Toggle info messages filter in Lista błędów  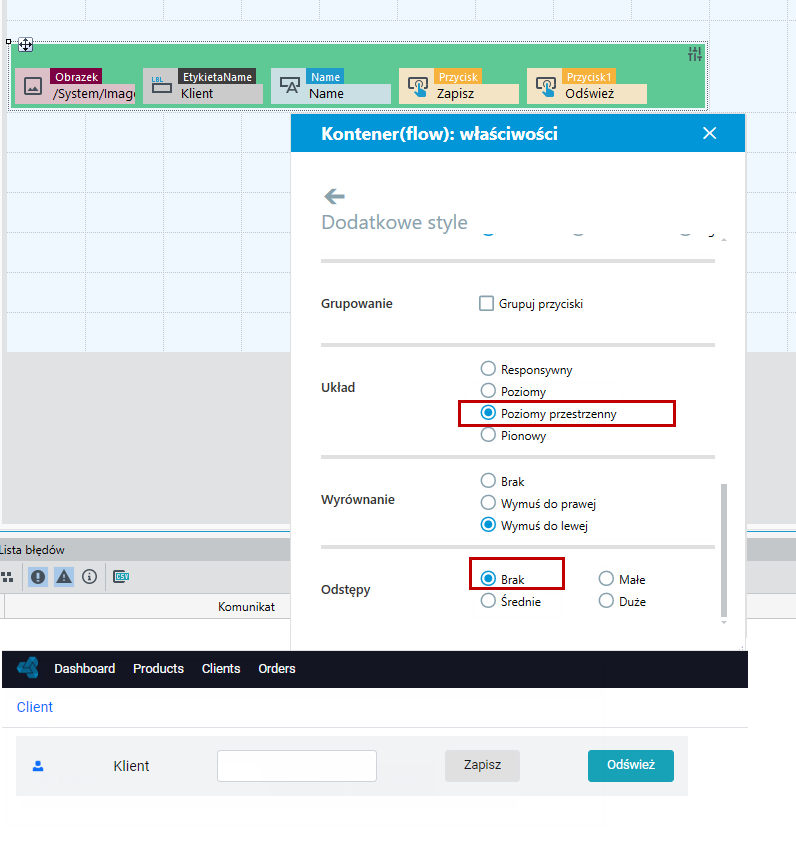tap(89, 577)
